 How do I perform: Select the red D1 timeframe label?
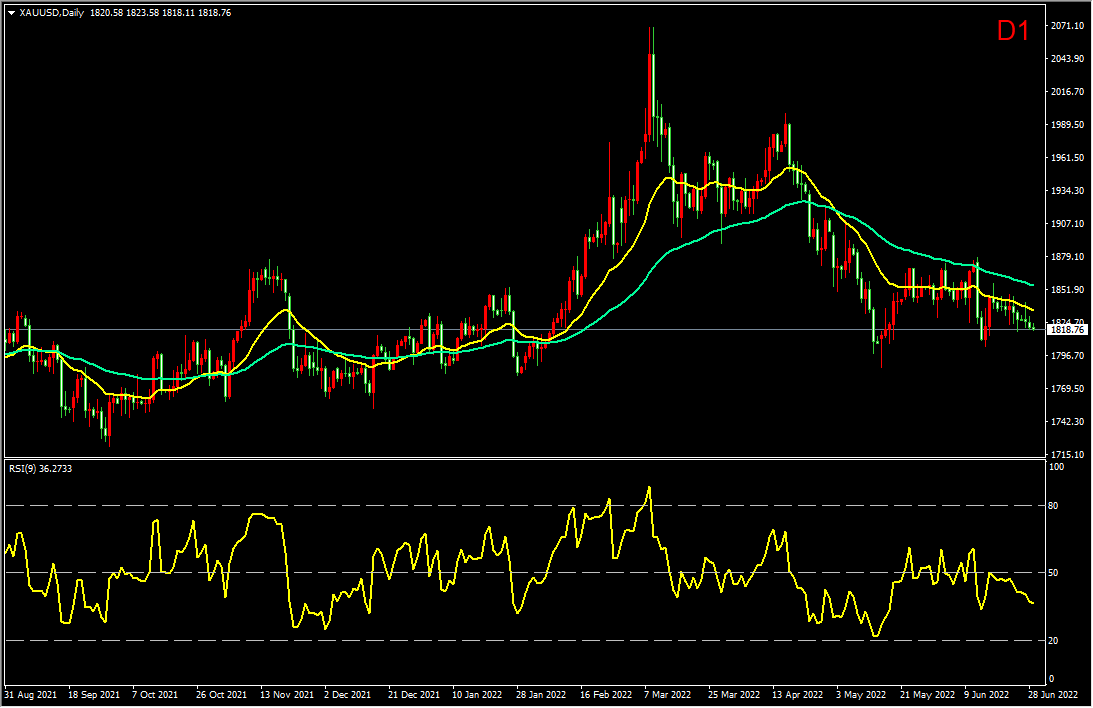tap(1013, 31)
